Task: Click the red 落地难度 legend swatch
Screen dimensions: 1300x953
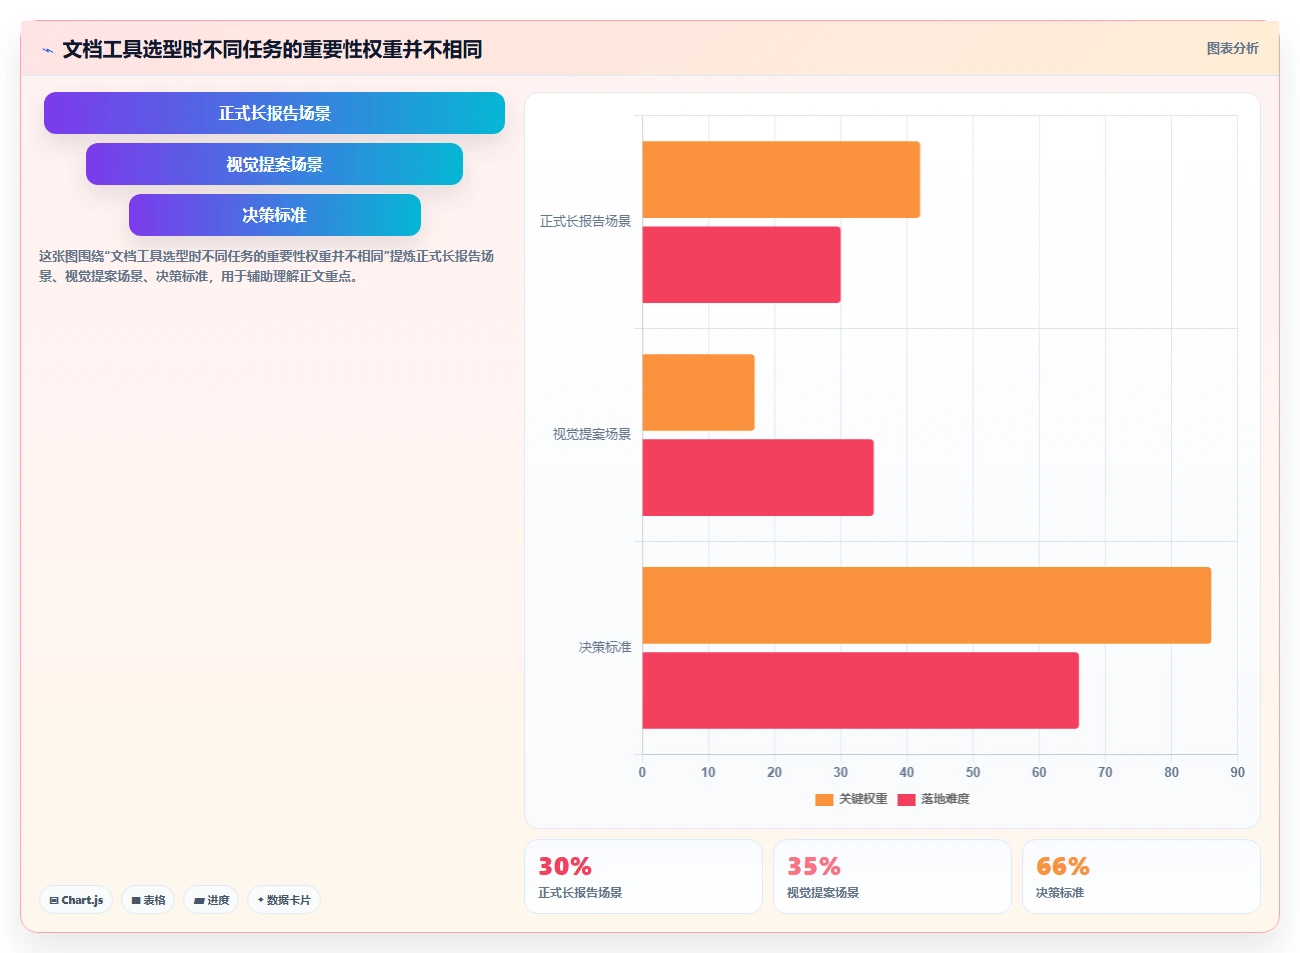Action: coord(906,799)
